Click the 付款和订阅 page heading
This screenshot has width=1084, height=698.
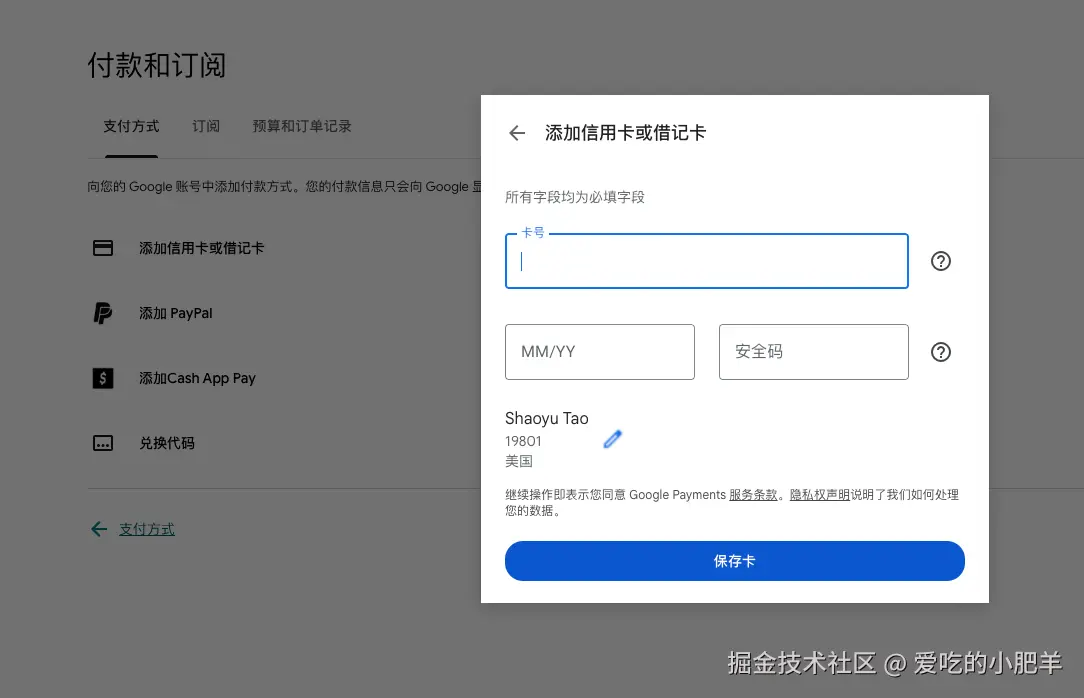[157, 66]
